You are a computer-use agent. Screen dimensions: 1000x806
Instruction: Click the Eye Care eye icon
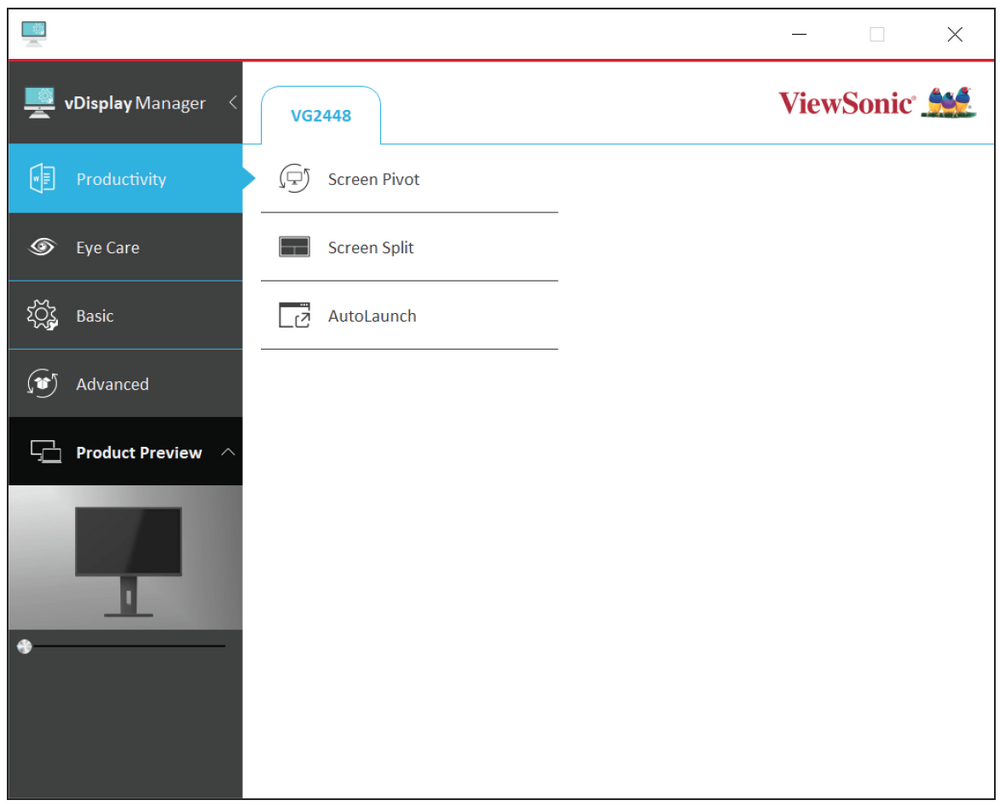tap(43, 247)
